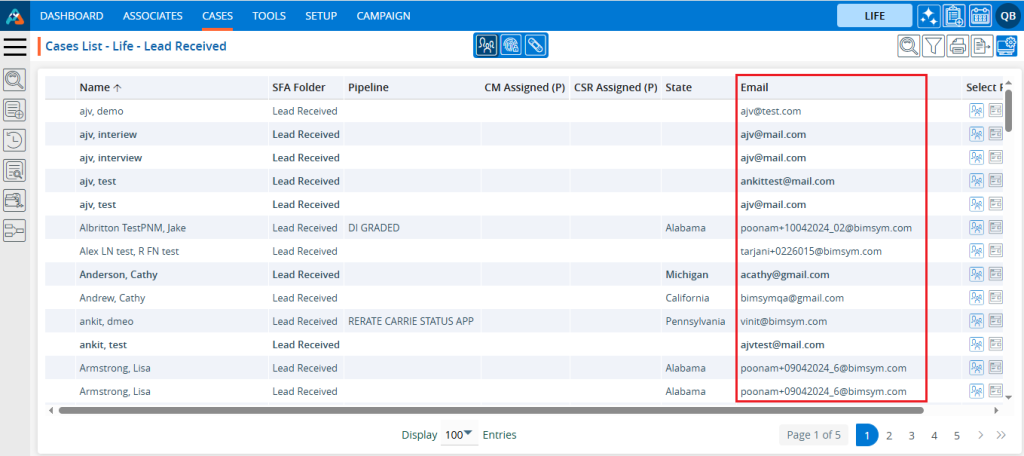The height and width of the screenshot is (456, 1024).
Task: Open the CAMPAIGN menu
Action: coord(383,16)
